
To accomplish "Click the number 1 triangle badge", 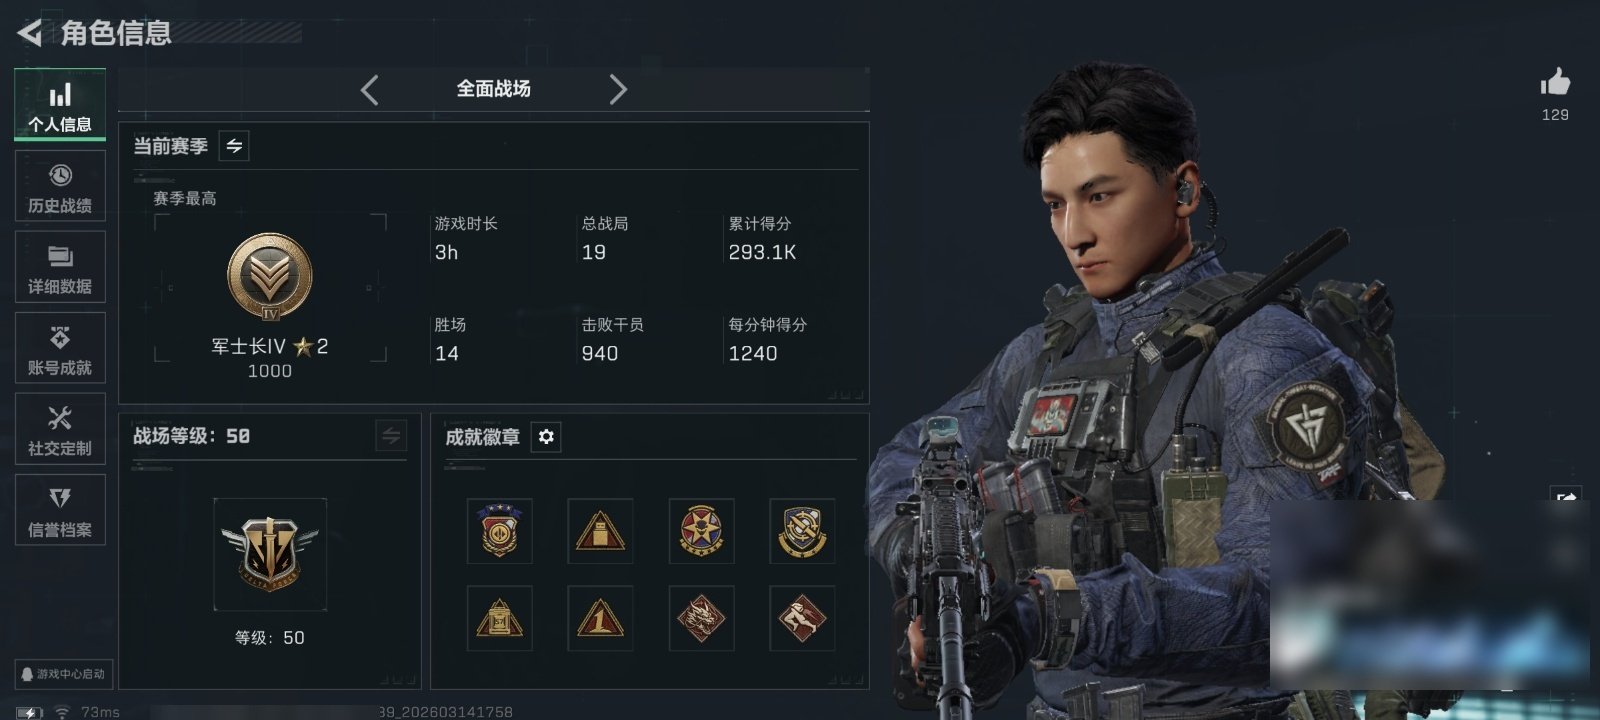I will coord(600,618).
